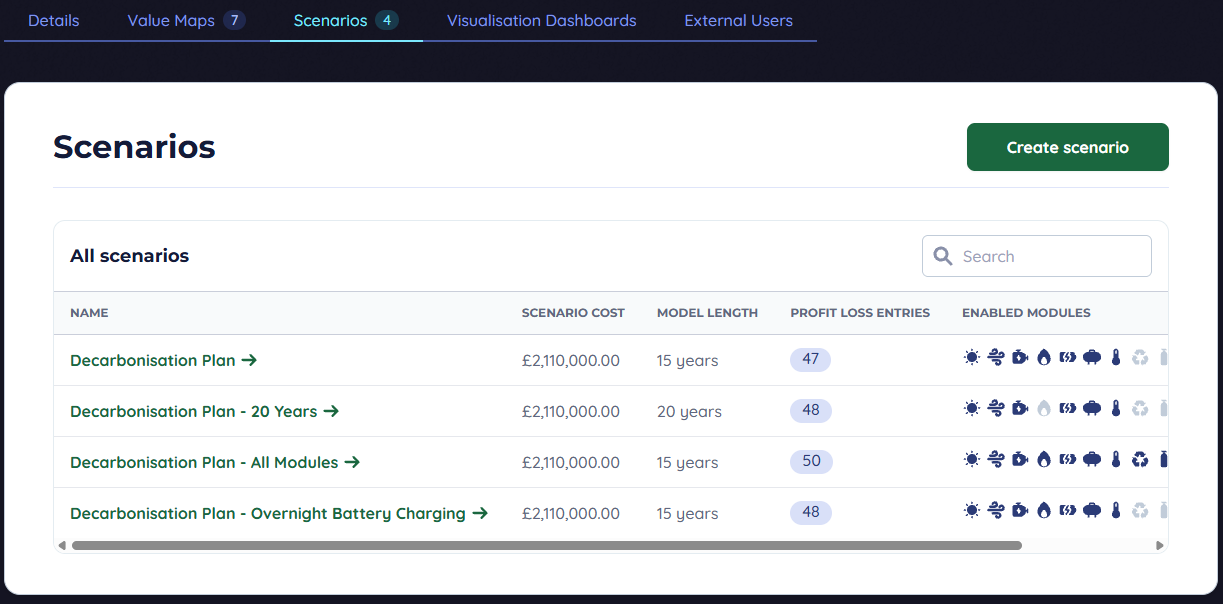Screen dimensions: 1223x604
Task: Click the solar sun icon for Decarbonisation Plan
Action: 971,358
